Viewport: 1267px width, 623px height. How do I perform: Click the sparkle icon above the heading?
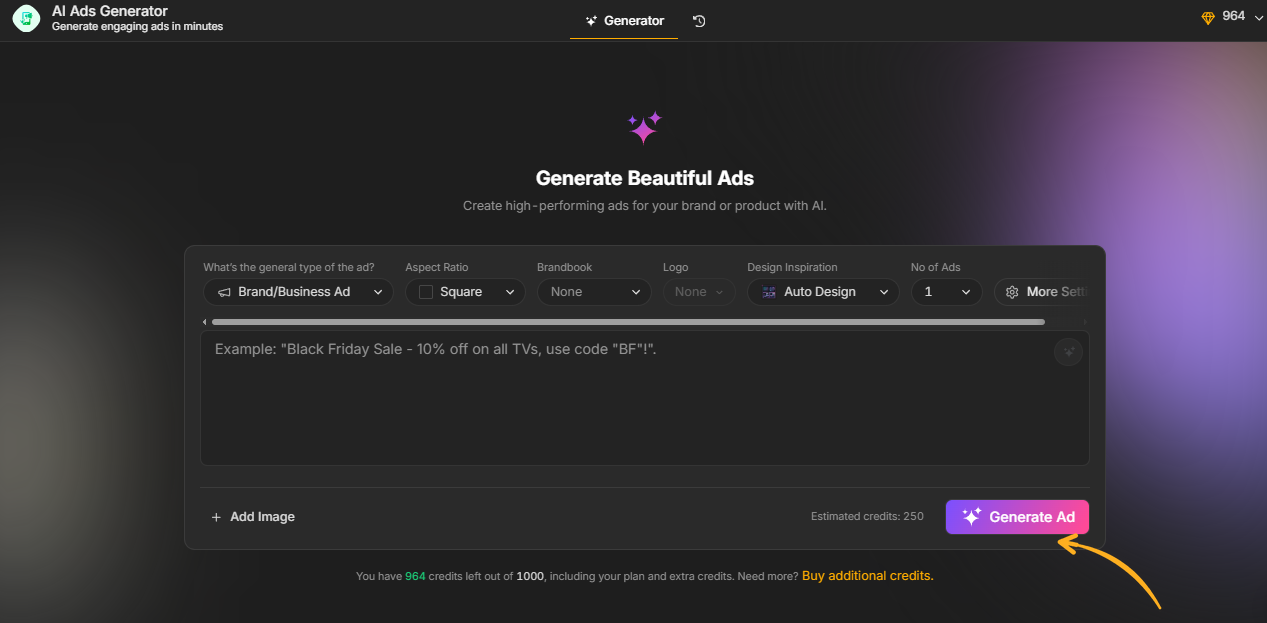click(x=645, y=127)
